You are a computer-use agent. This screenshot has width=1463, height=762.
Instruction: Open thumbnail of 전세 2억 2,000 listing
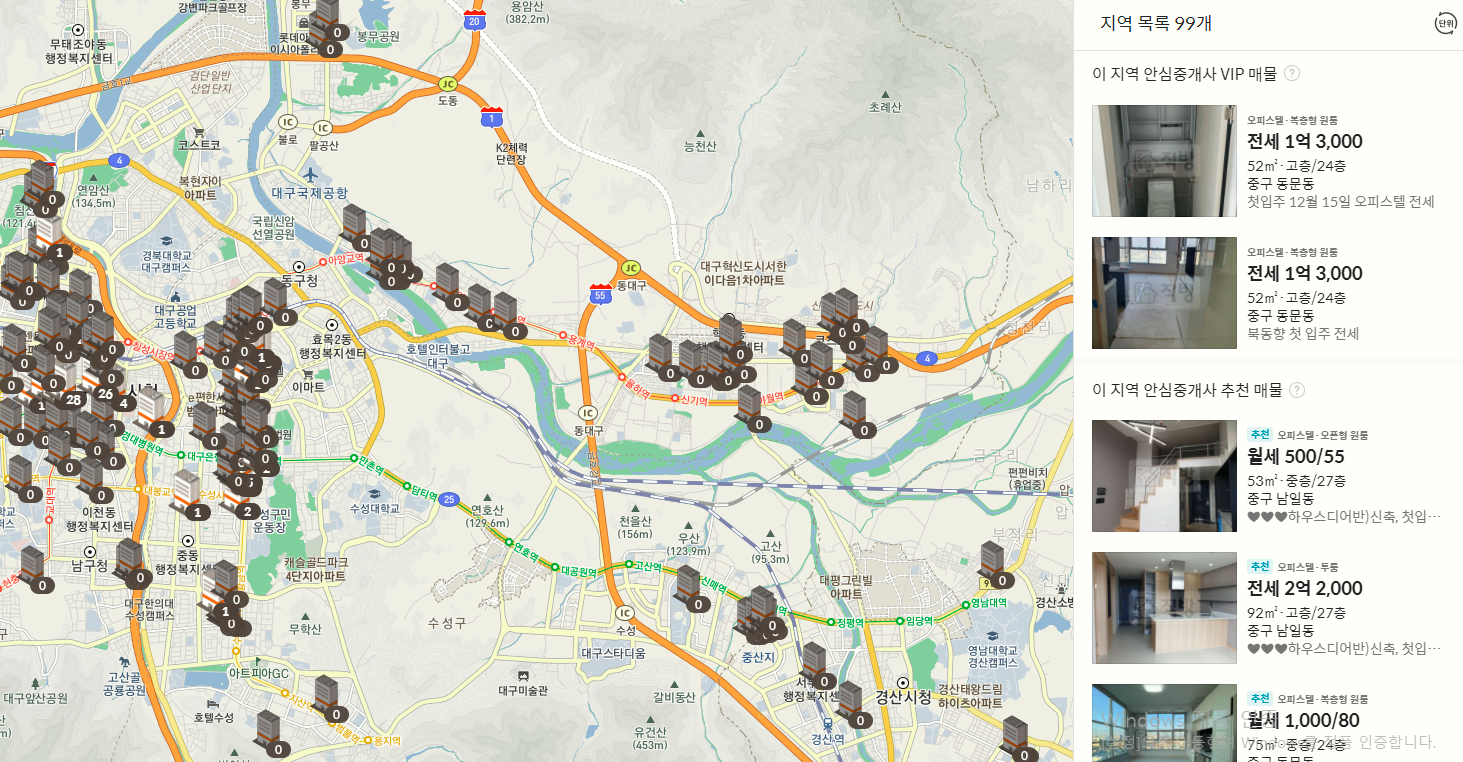click(x=1164, y=608)
